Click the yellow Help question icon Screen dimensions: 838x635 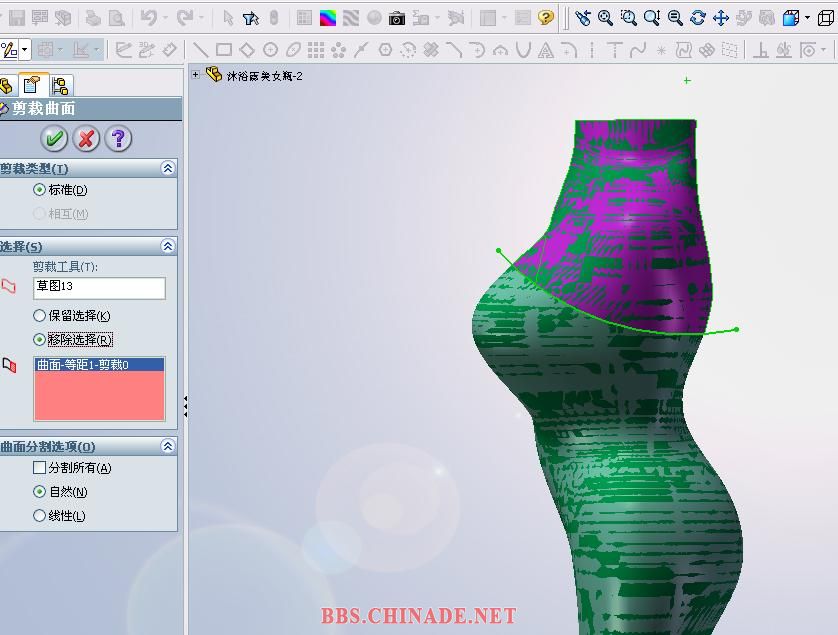pos(546,18)
